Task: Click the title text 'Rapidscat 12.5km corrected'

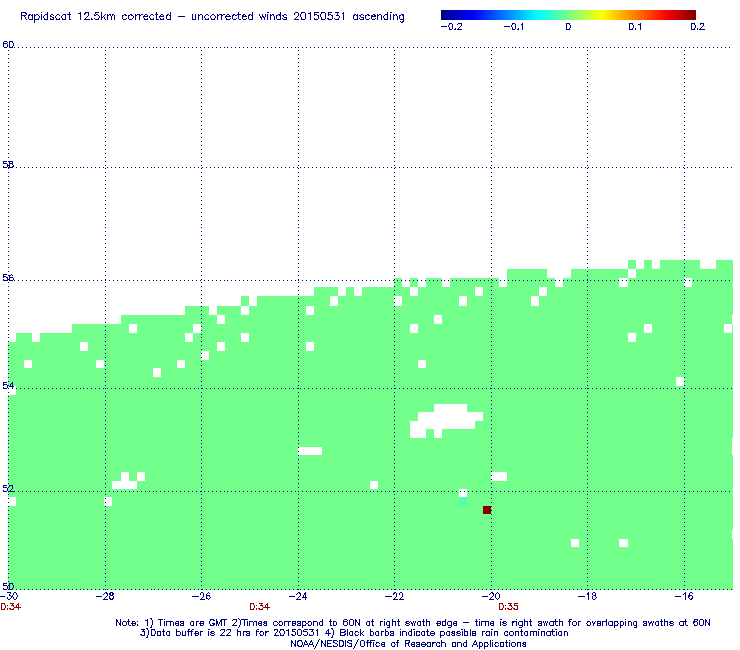Action: click(x=96, y=17)
